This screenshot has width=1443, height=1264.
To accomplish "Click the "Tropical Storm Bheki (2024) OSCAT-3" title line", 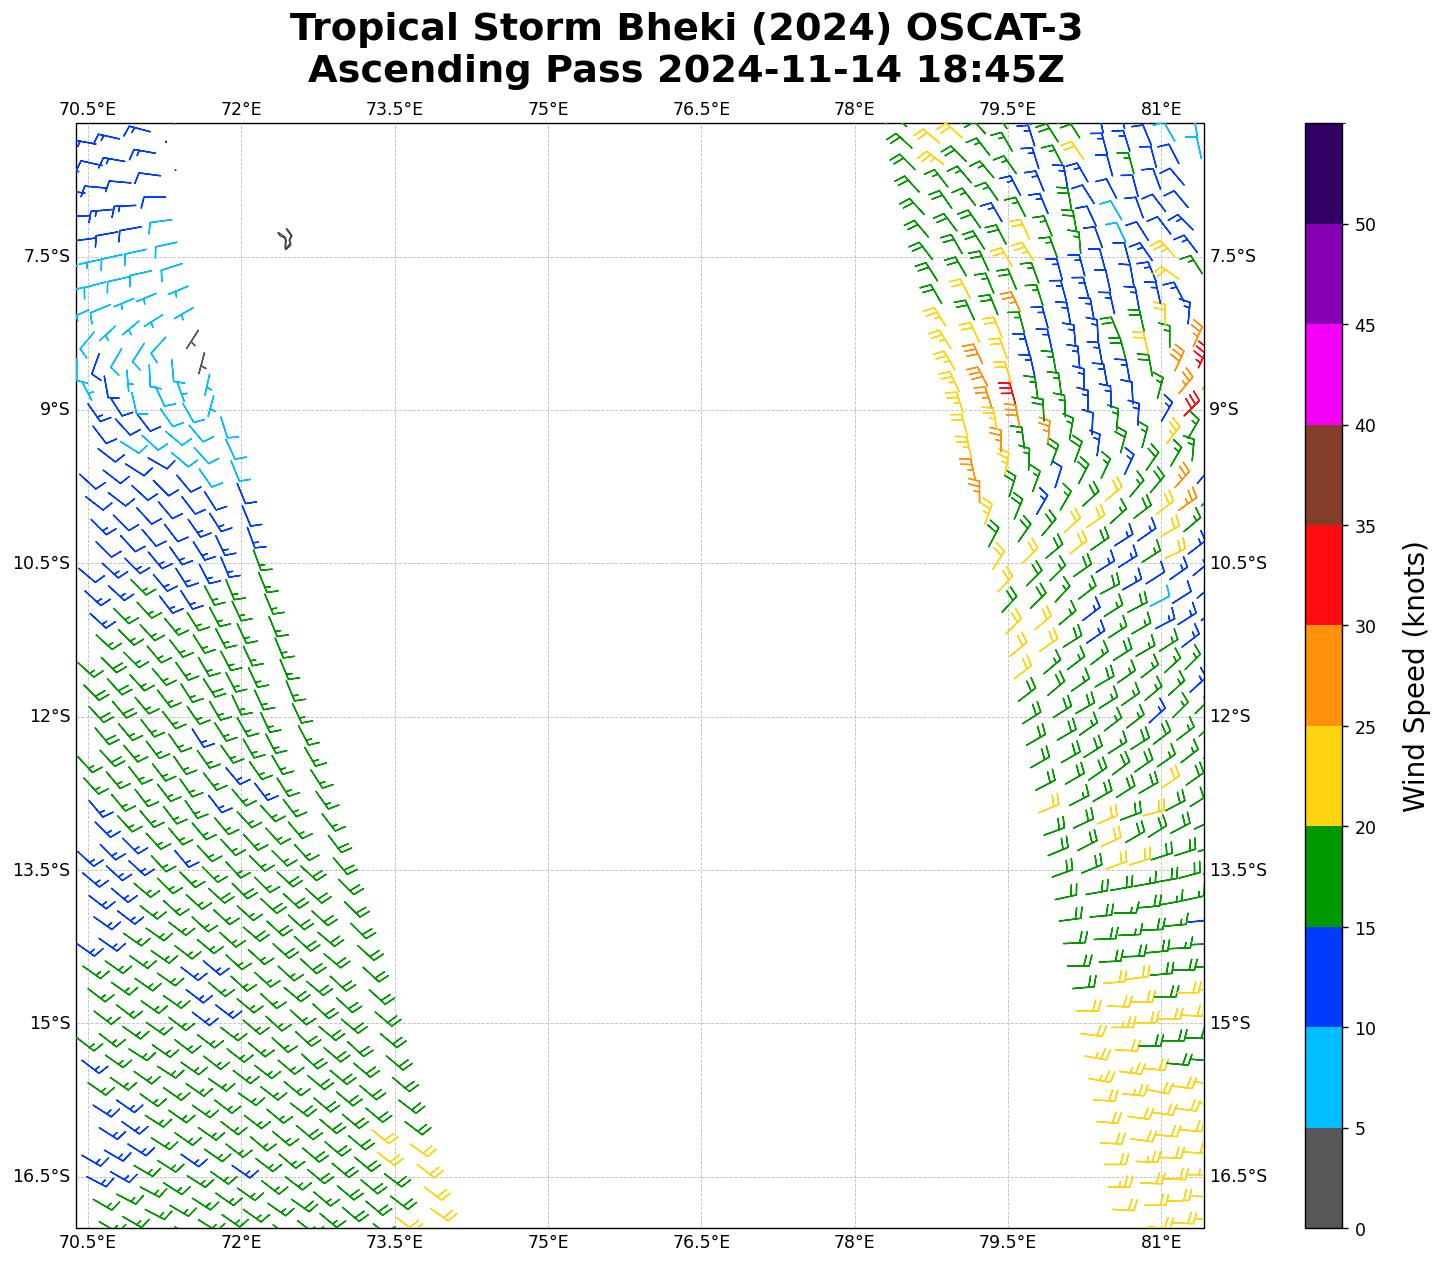I will pos(686,28).
